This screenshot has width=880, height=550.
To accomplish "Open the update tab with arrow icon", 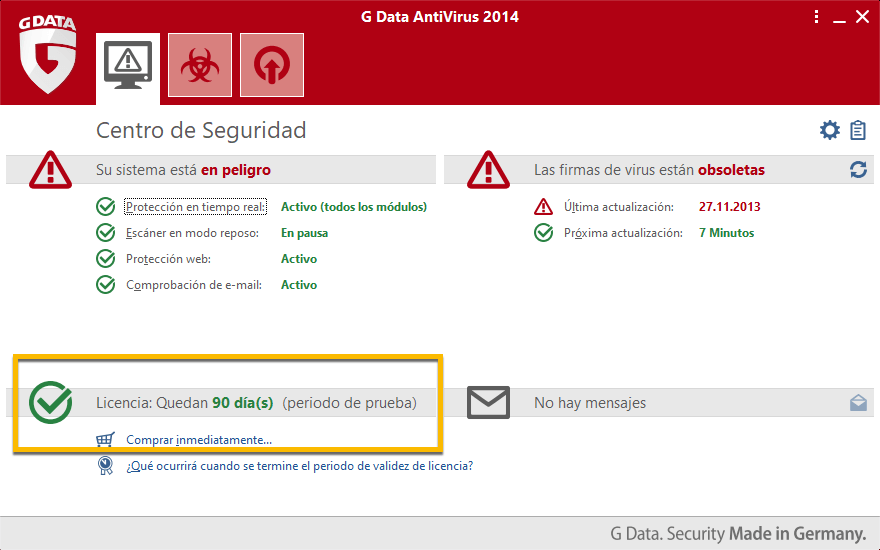I will (272, 65).
